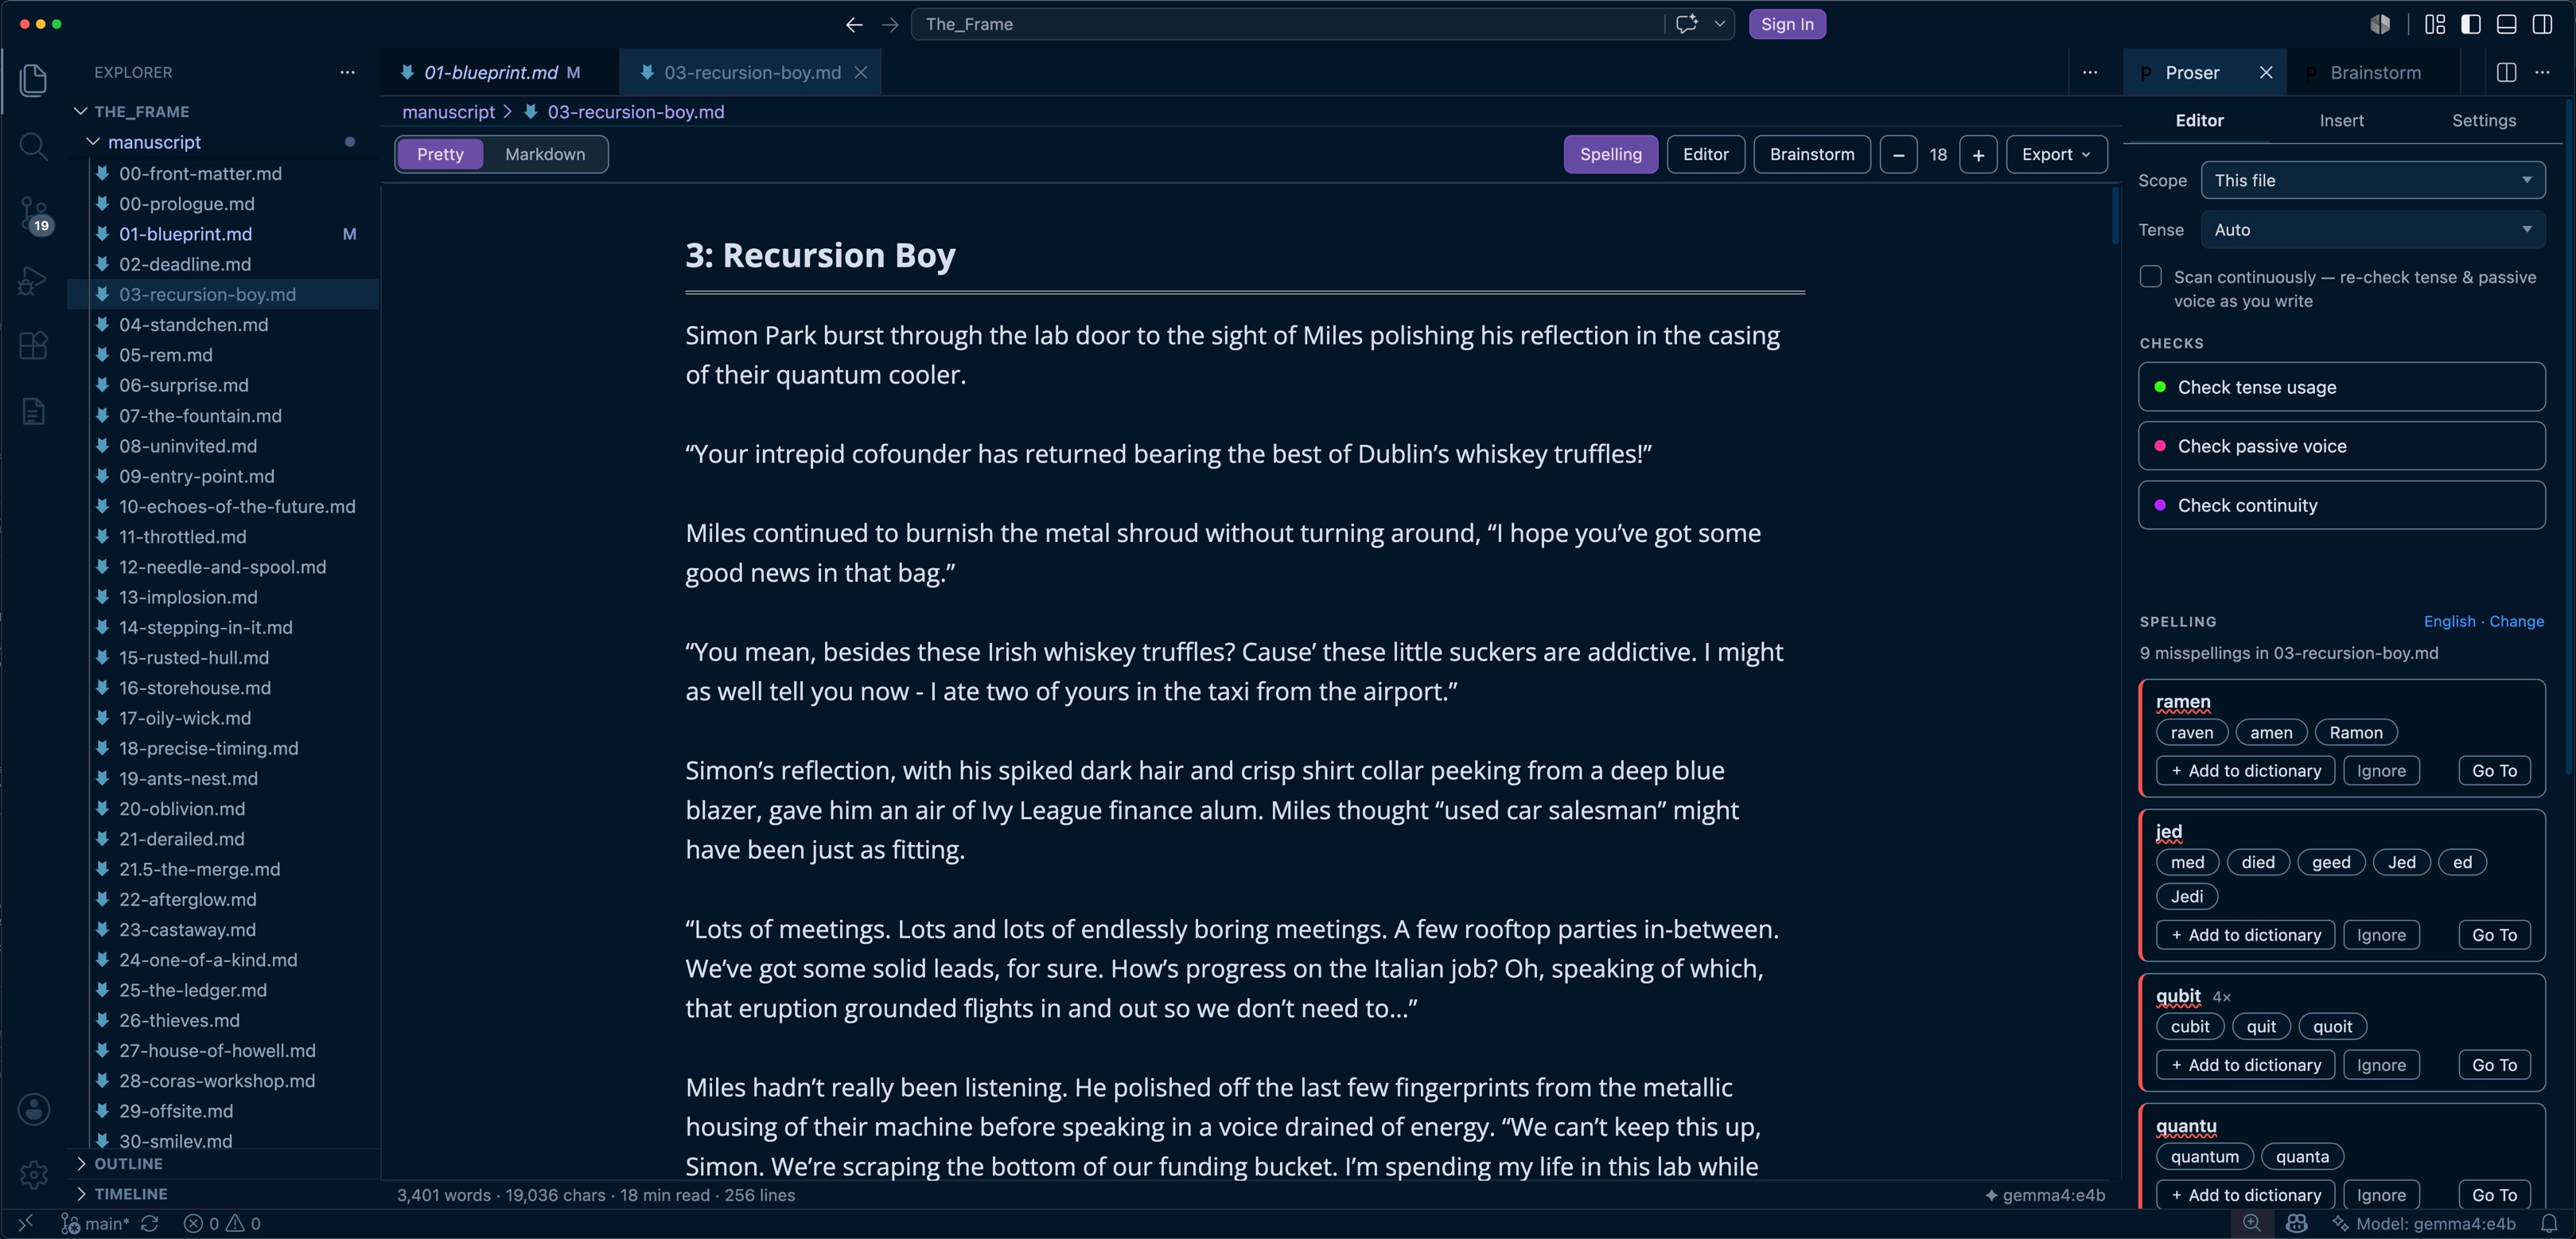Go To the qubit misspelling
2576x1239 pixels.
click(2494, 1065)
